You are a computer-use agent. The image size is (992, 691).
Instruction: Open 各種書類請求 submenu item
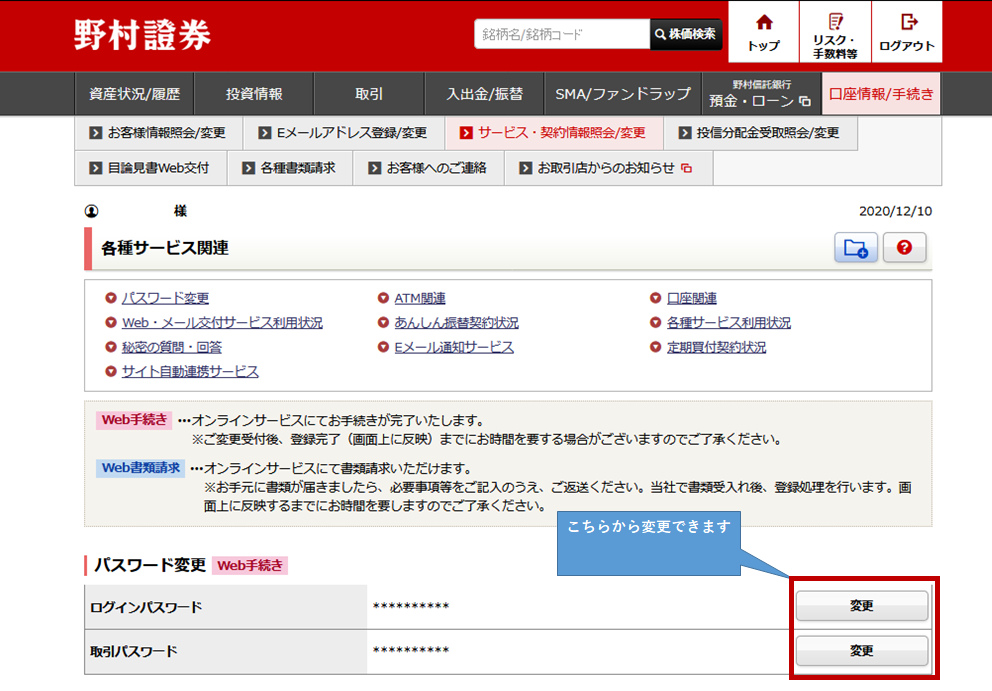(x=290, y=168)
